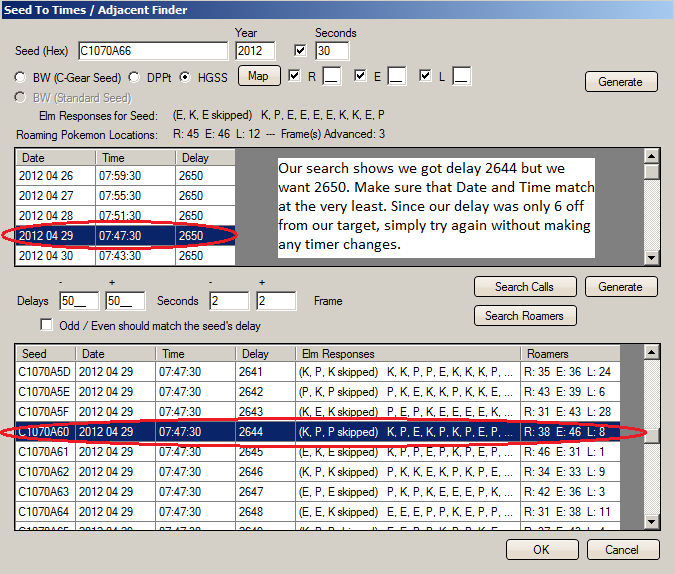Focus the minus Seconds input field
Viewport: 675px width, 574px height.
click(229, 301)
